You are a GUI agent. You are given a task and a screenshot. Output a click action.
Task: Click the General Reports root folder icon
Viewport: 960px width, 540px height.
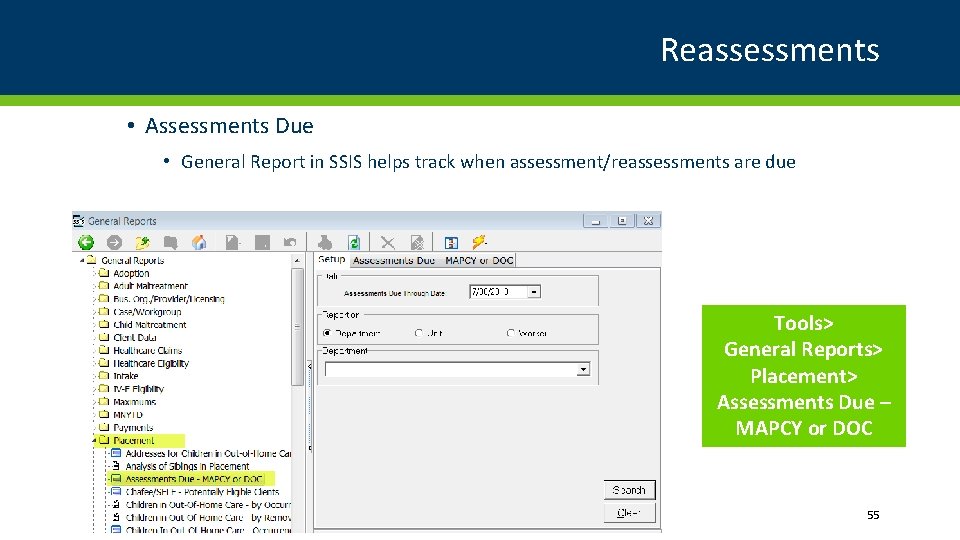coord(92,260)
